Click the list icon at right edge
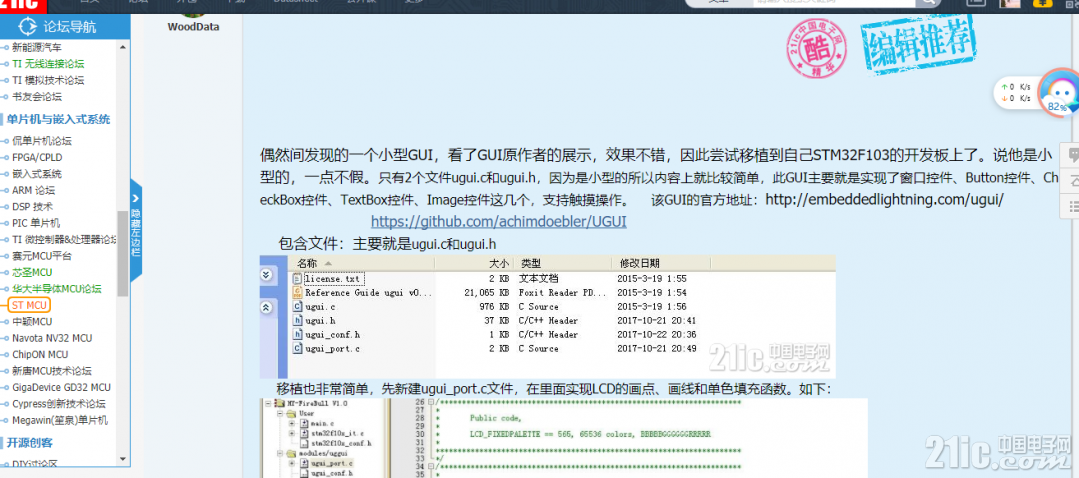This screenshot has height=478, width=1079. pyautogui.click(x=1071, y=206)
